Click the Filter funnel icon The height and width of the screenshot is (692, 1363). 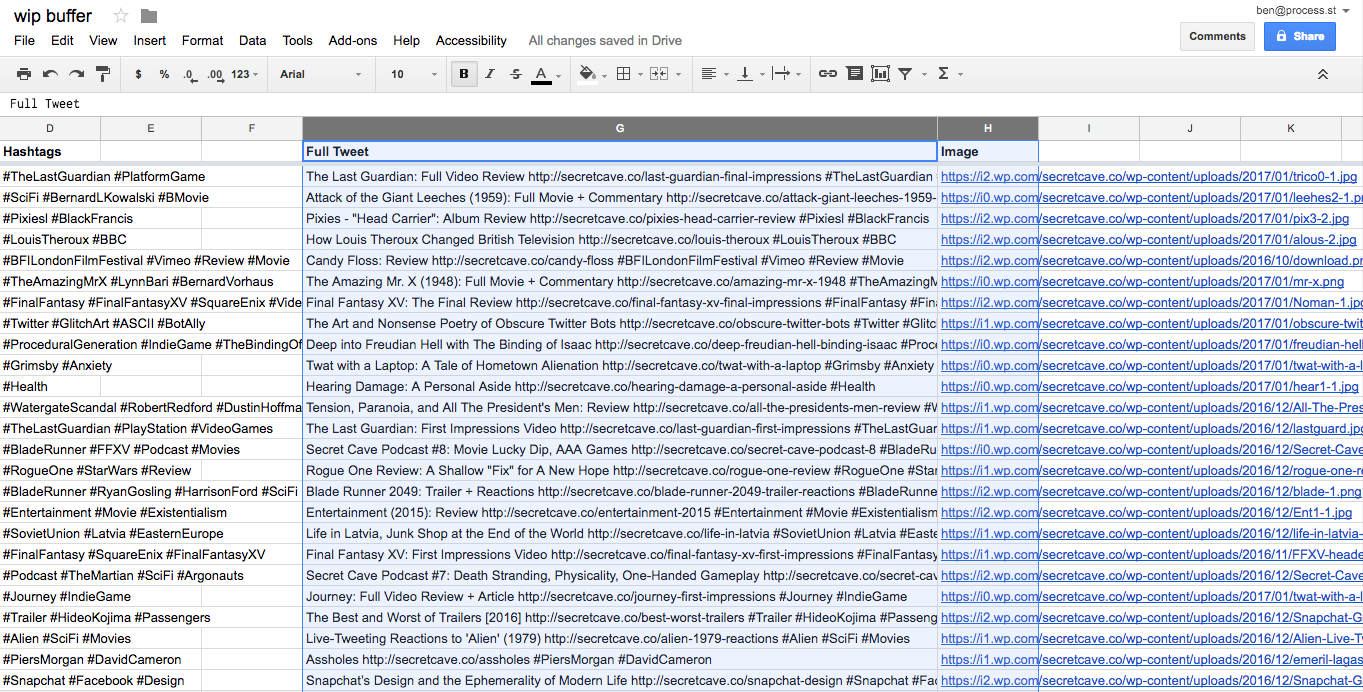(x=905, y=74)
